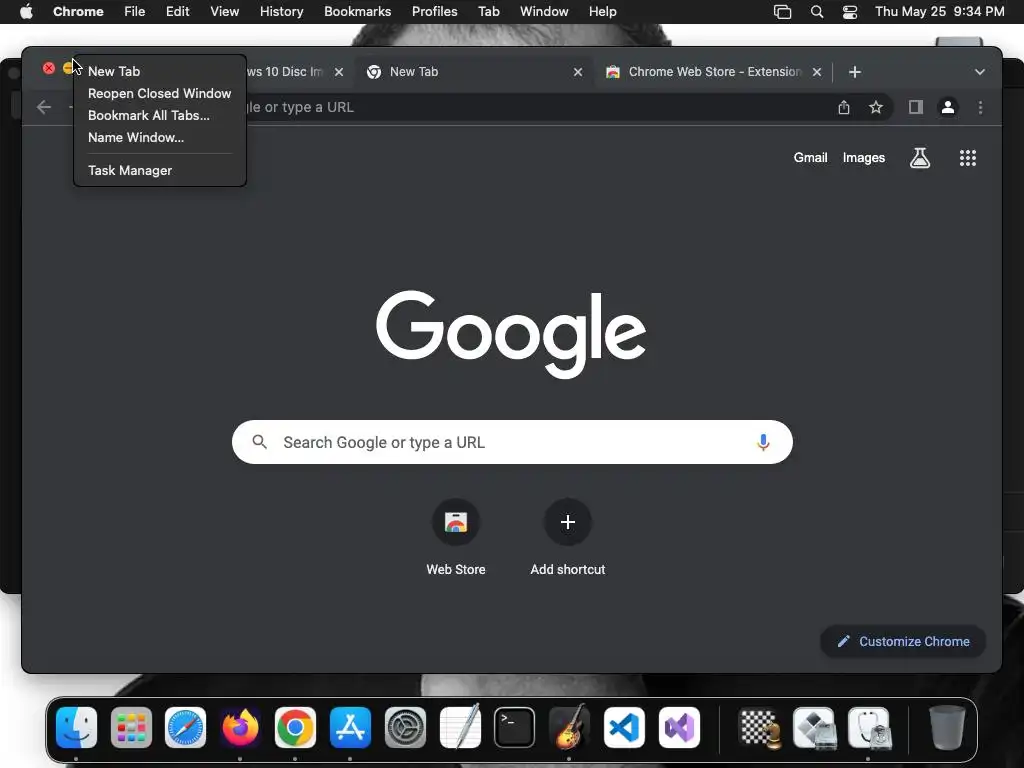Open Google apps grid
The width and height of the screenshot is (1024, 768).
tap(968, 157)
